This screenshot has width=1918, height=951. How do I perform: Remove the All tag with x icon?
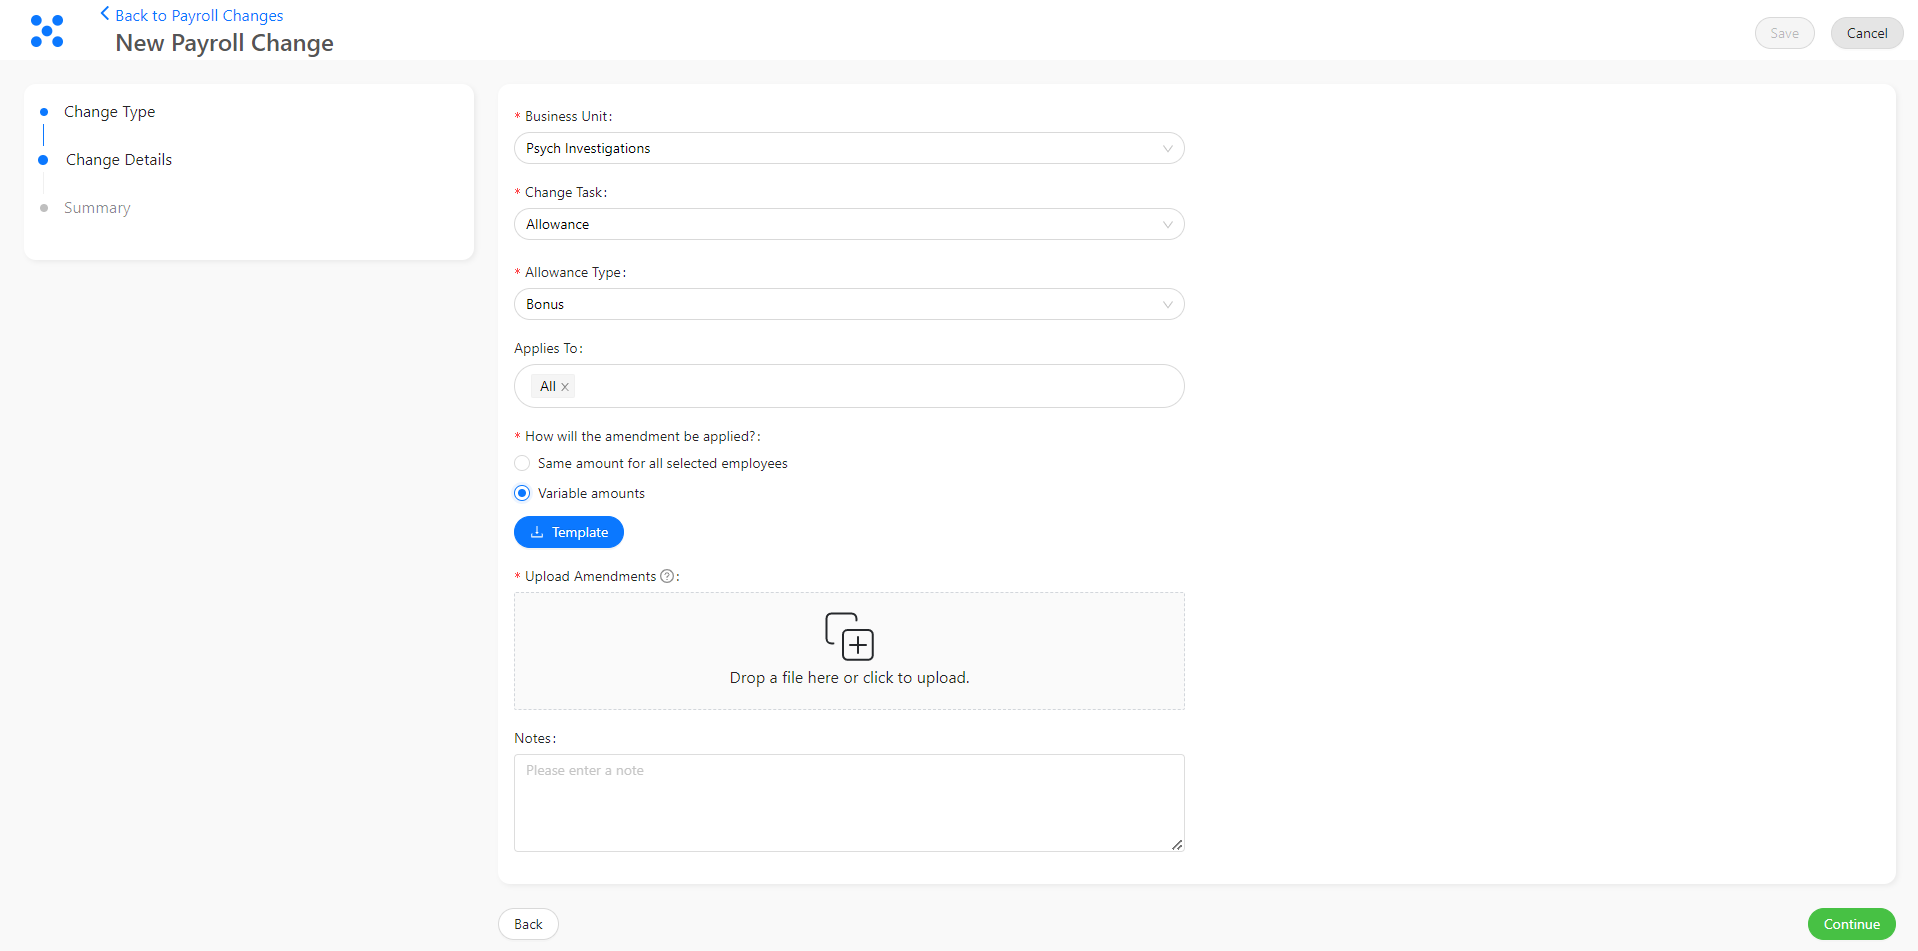(565, 387)
